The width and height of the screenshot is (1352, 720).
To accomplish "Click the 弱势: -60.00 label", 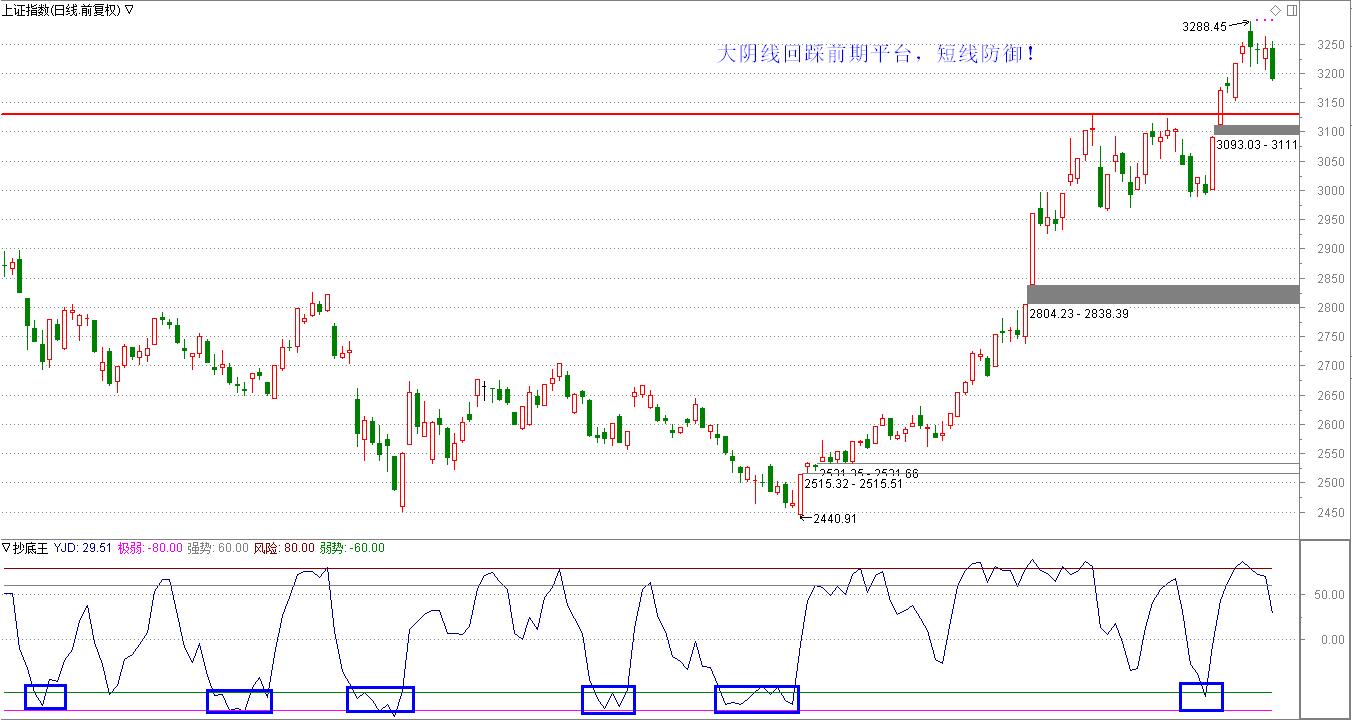I will [x=352, y=548].
